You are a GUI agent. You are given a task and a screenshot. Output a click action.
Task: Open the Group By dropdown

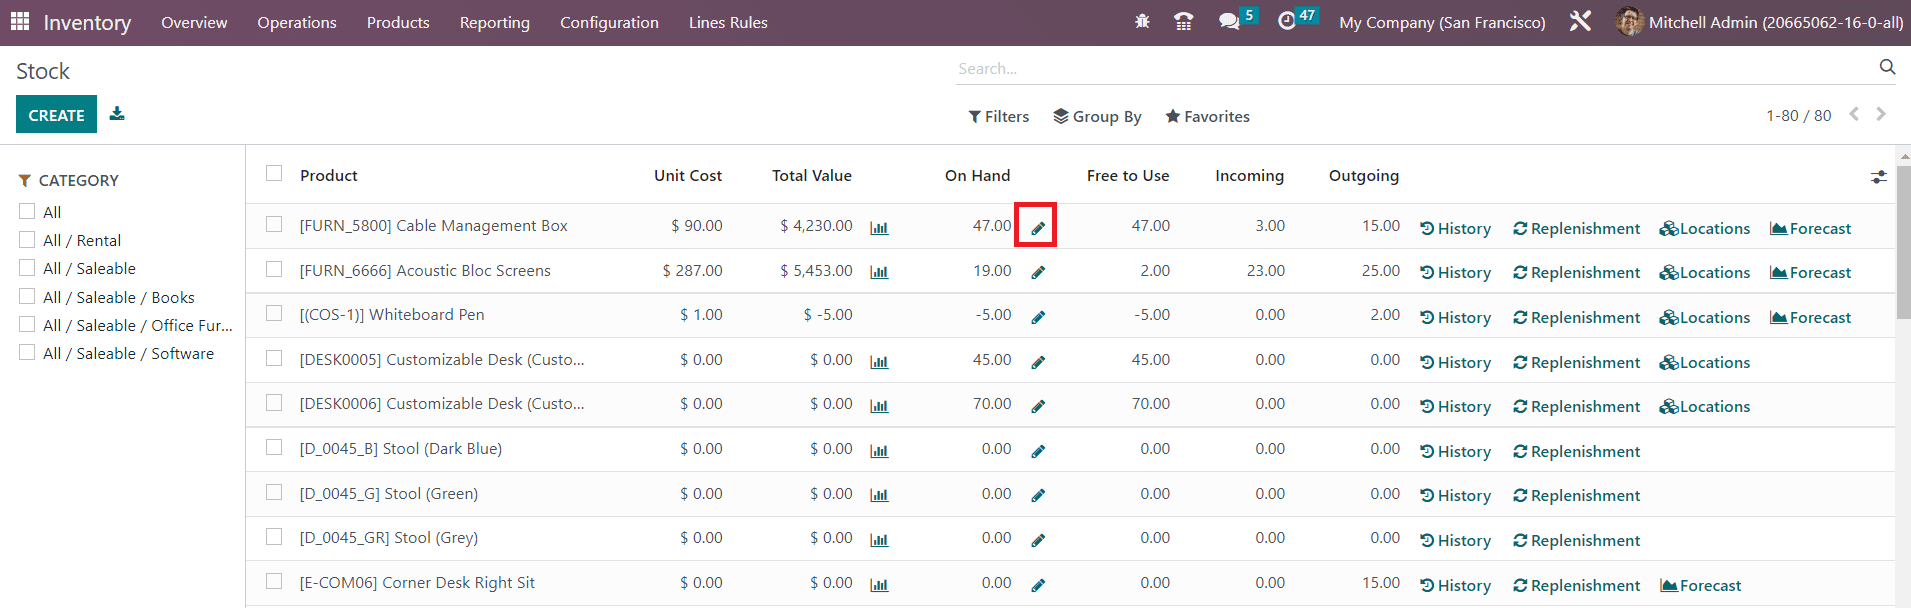pyautogui.click(x=1097, y=117)
